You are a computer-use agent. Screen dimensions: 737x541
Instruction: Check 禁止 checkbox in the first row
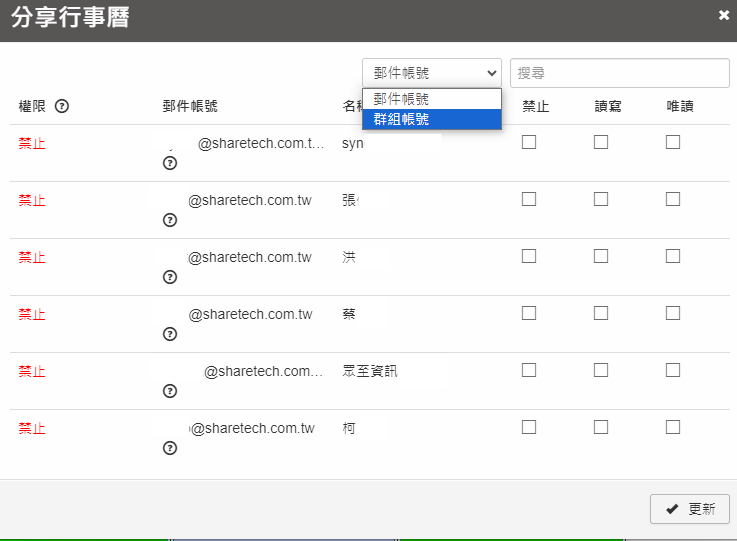pos(529,142)
